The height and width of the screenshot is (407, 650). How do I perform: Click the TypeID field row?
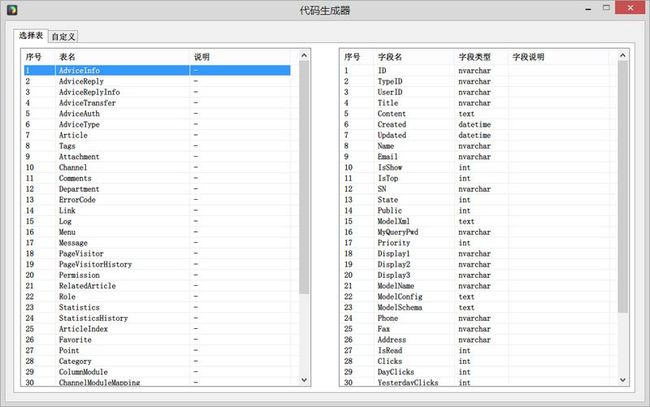click(x=476, y=81)
